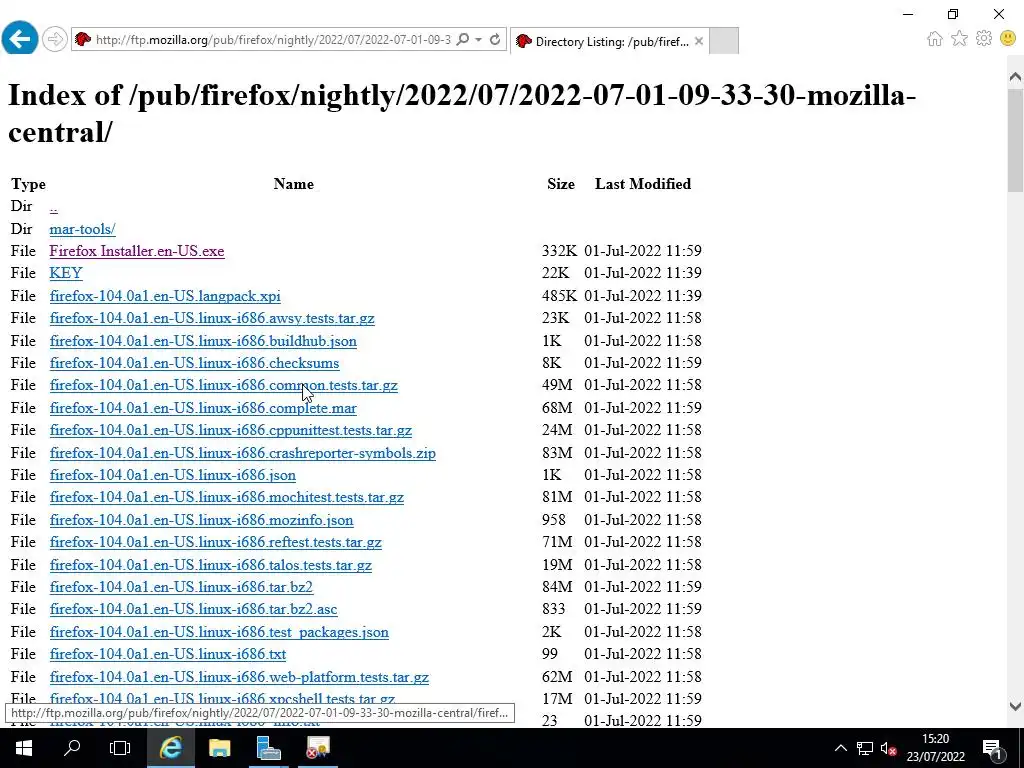Screen dimensions: 1024x768
Task: Click the smiley feedback icon
Action: [x=1008, y=39]
